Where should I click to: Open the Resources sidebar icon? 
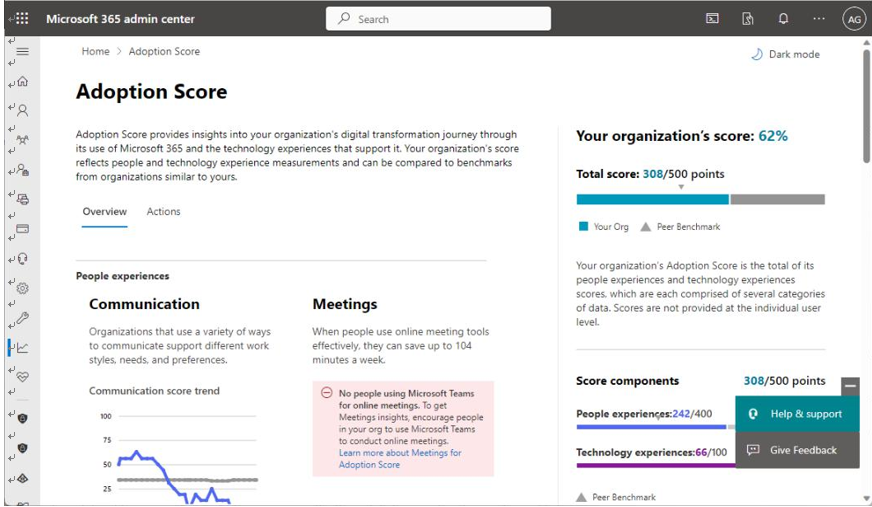(x=22, y=199)
